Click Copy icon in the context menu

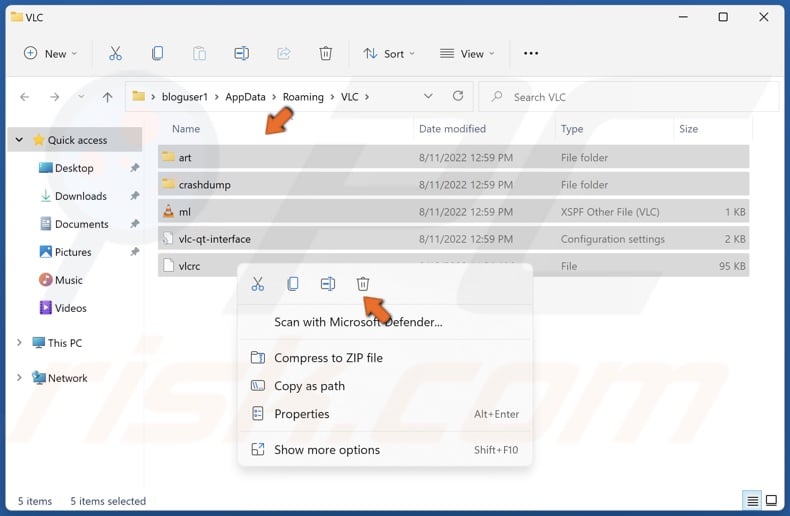tap(293, 284)
